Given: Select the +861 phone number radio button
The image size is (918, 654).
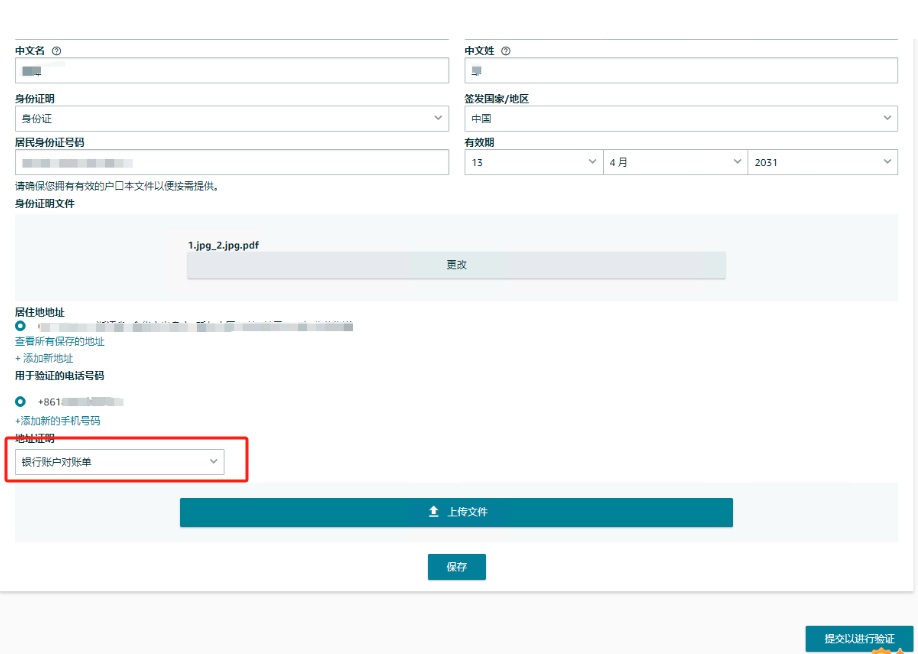Looking at the screenshot, I should pos(21,401).
